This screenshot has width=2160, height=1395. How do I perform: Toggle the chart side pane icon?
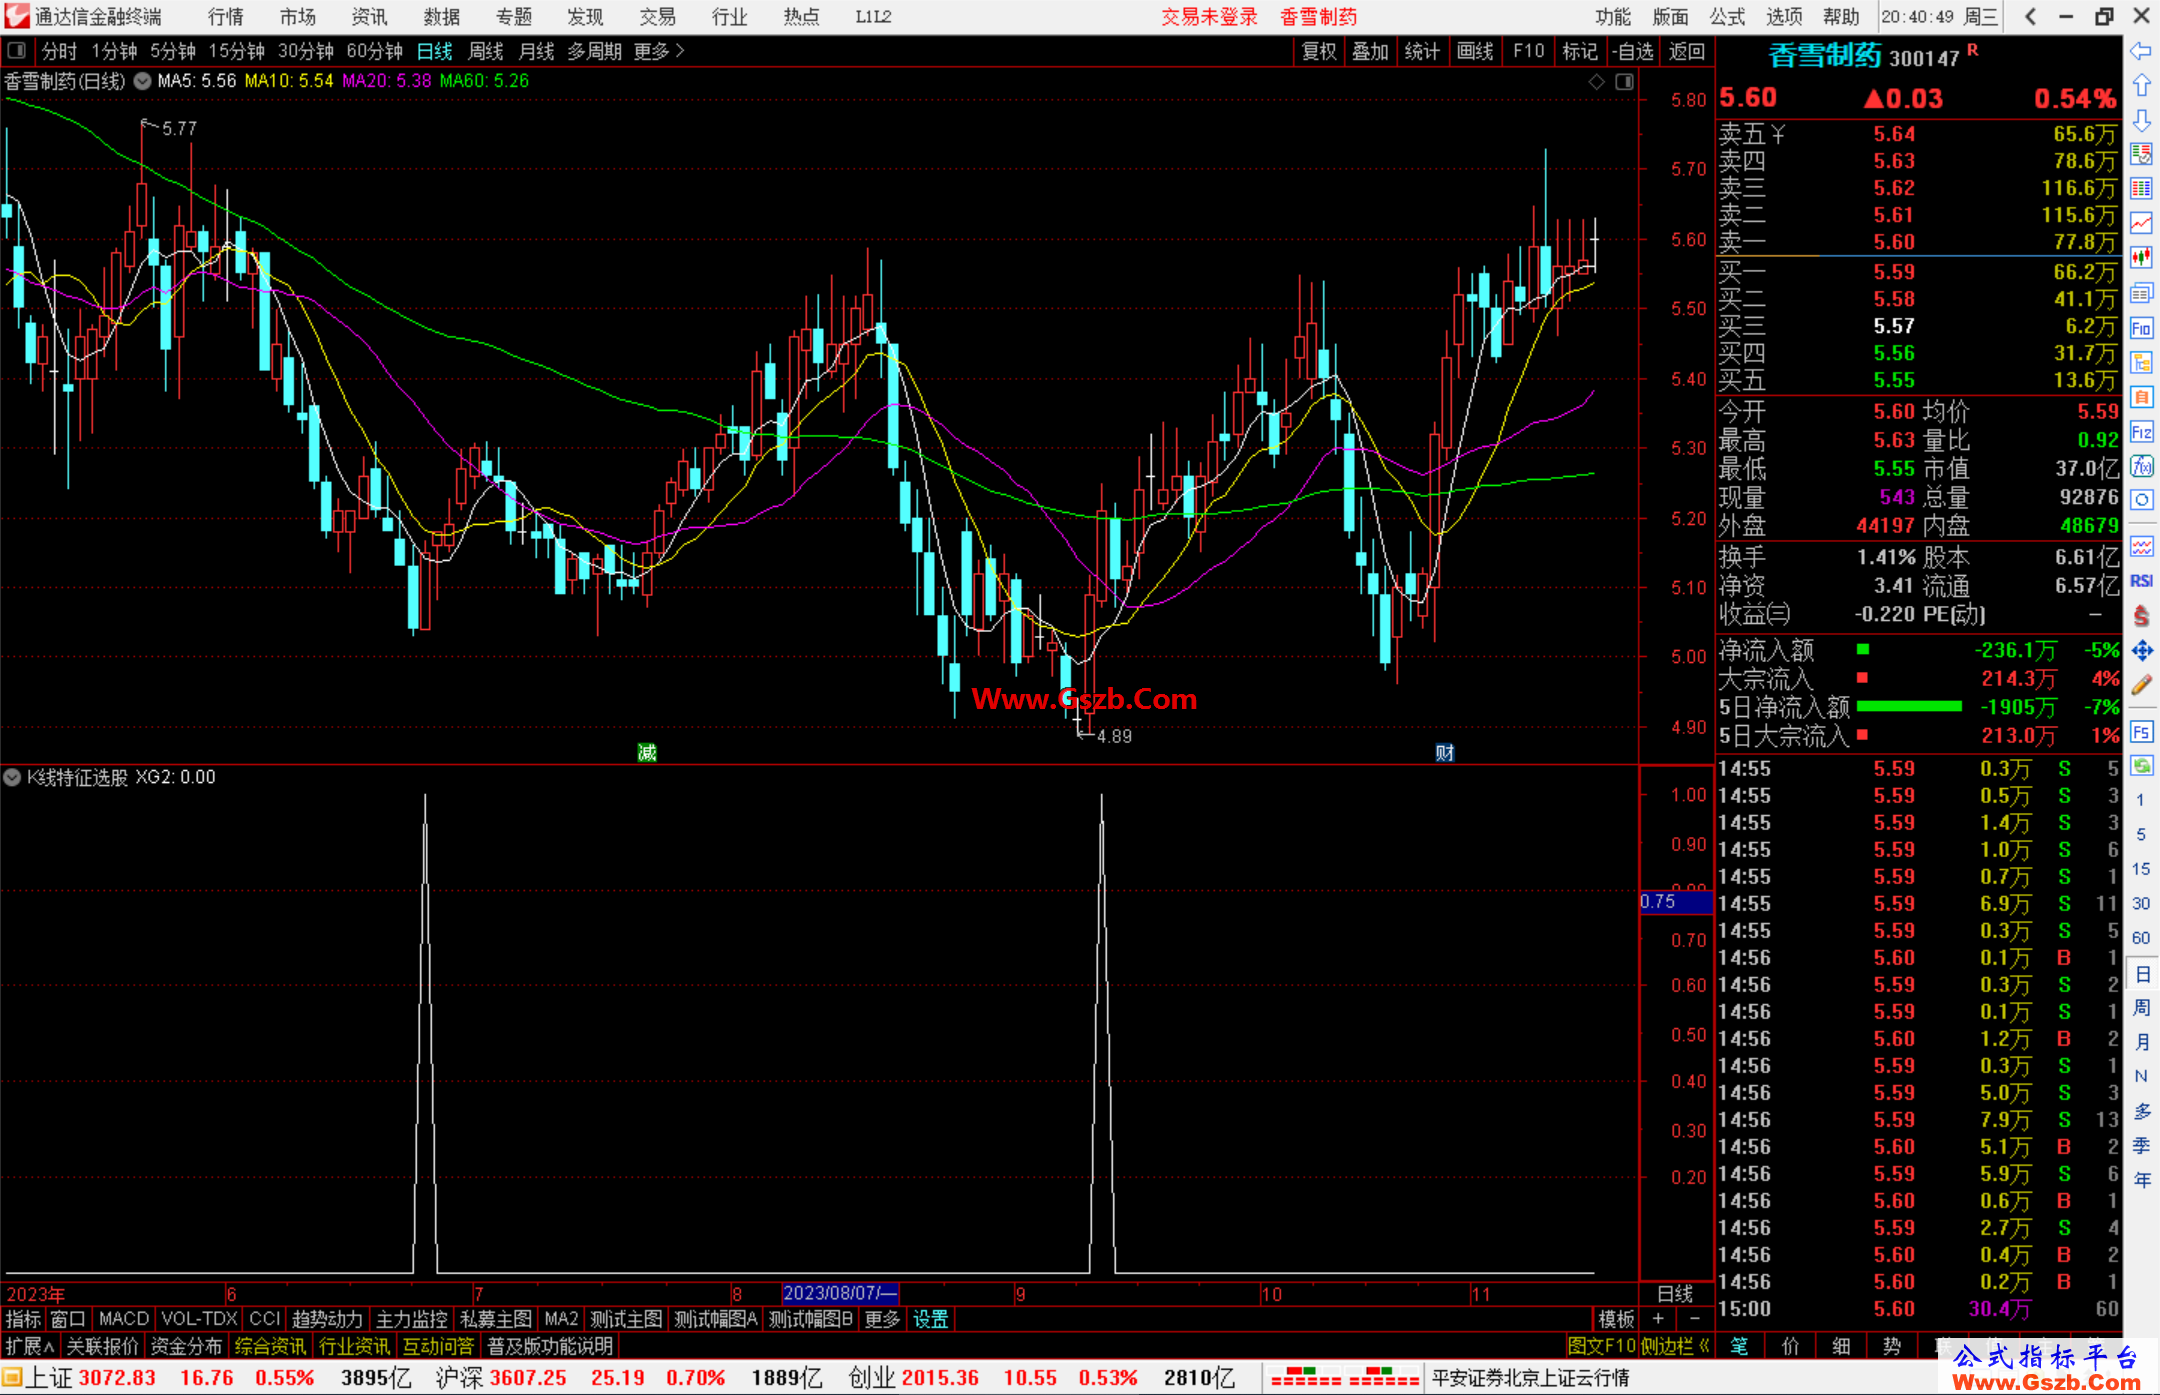click(x=1625, y=82)
